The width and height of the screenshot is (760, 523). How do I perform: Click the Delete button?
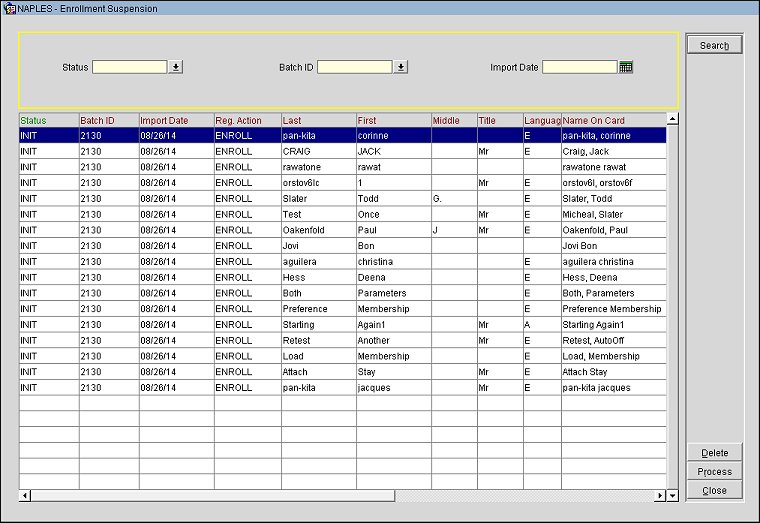point(714,453)
